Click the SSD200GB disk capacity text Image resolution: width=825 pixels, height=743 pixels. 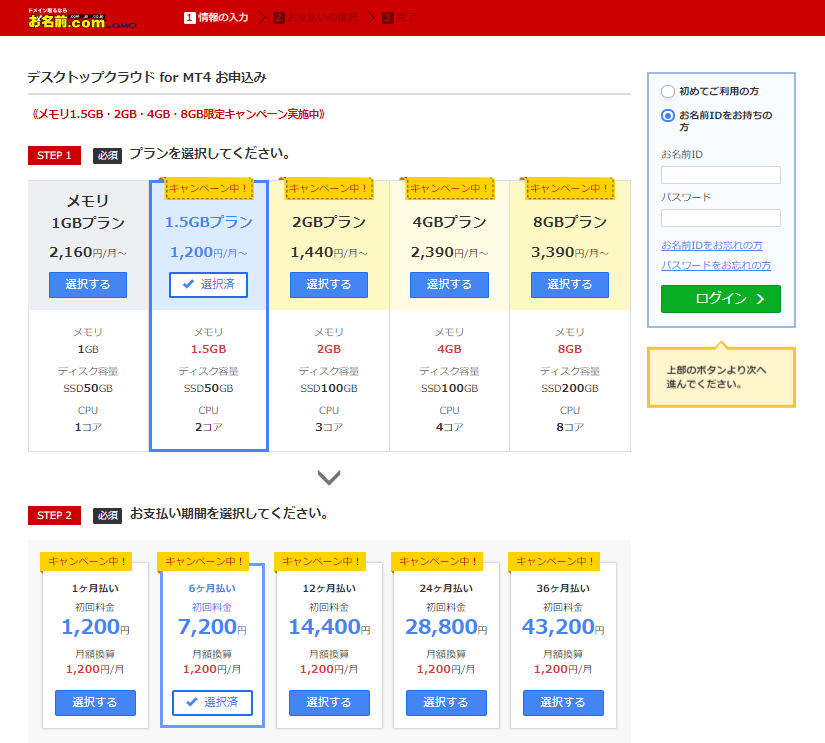coord(570,388)
